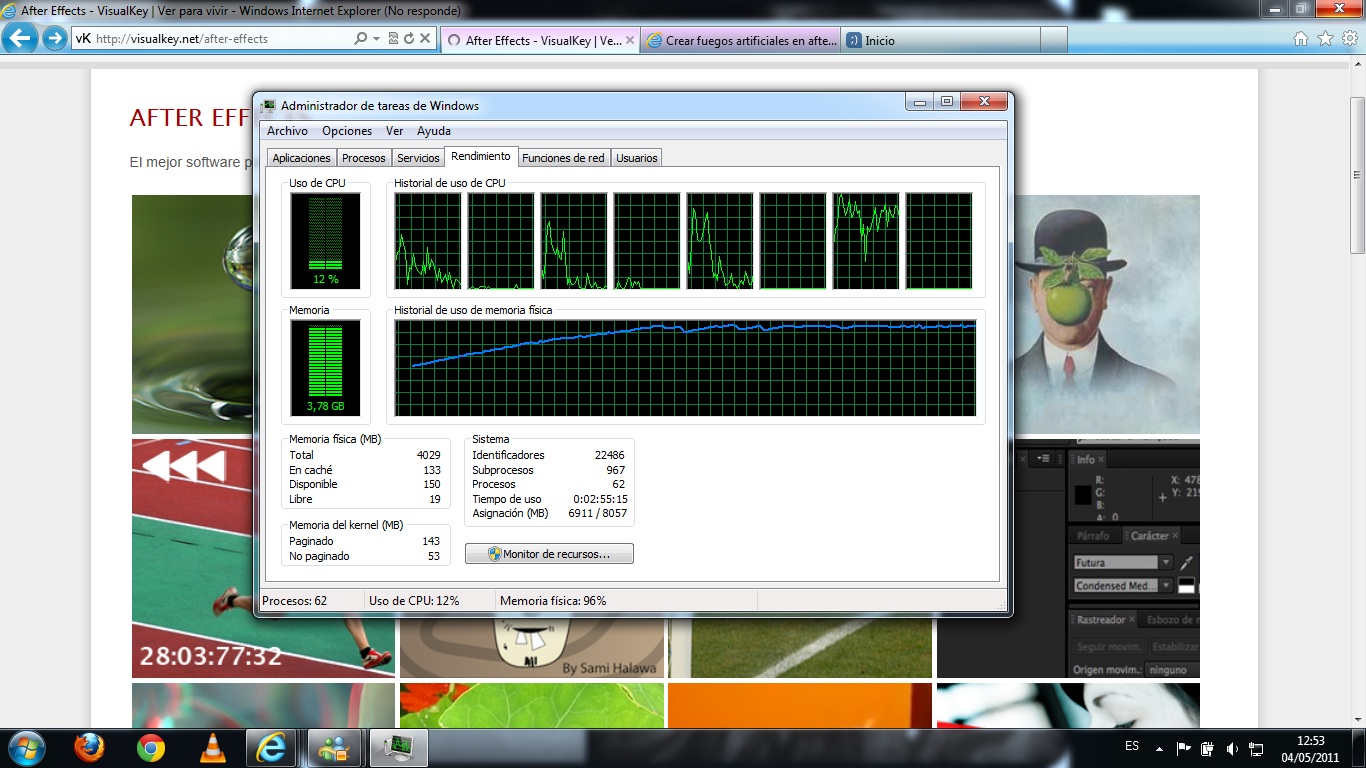Open IE favorites star icon
The height and width of the screenshot is (768, 1366).
(x=1325, y=39)
